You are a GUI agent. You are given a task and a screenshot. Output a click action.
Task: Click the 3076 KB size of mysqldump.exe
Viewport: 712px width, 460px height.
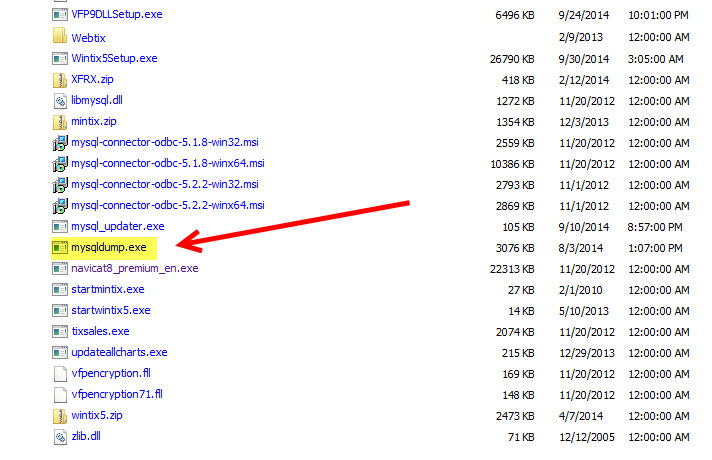click(515, 248)
